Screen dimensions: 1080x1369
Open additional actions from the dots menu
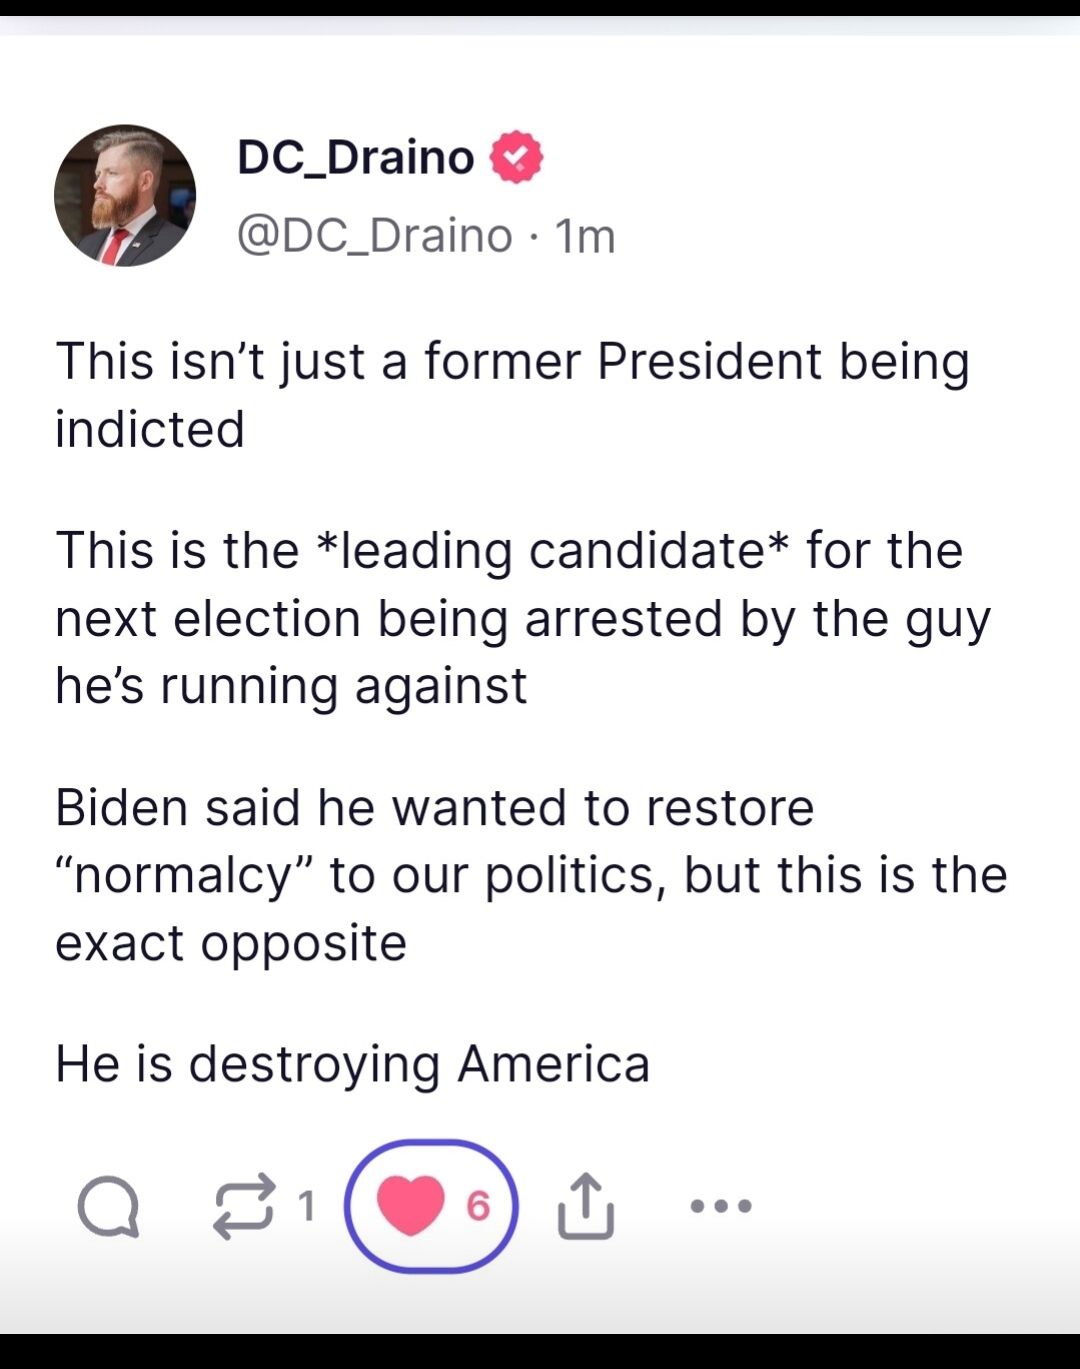tap(719, 1205)
